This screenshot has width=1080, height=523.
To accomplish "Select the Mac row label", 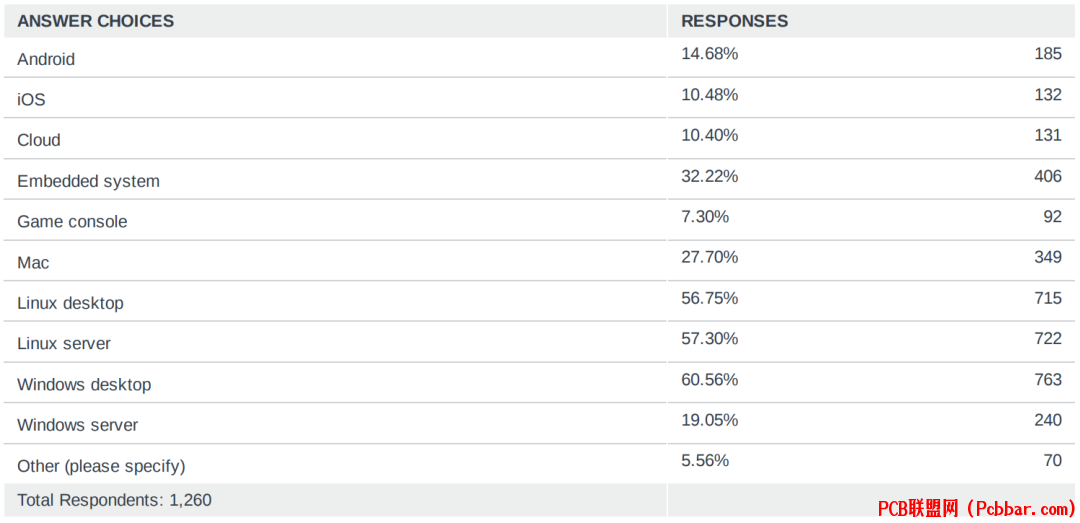I will 34,263.
